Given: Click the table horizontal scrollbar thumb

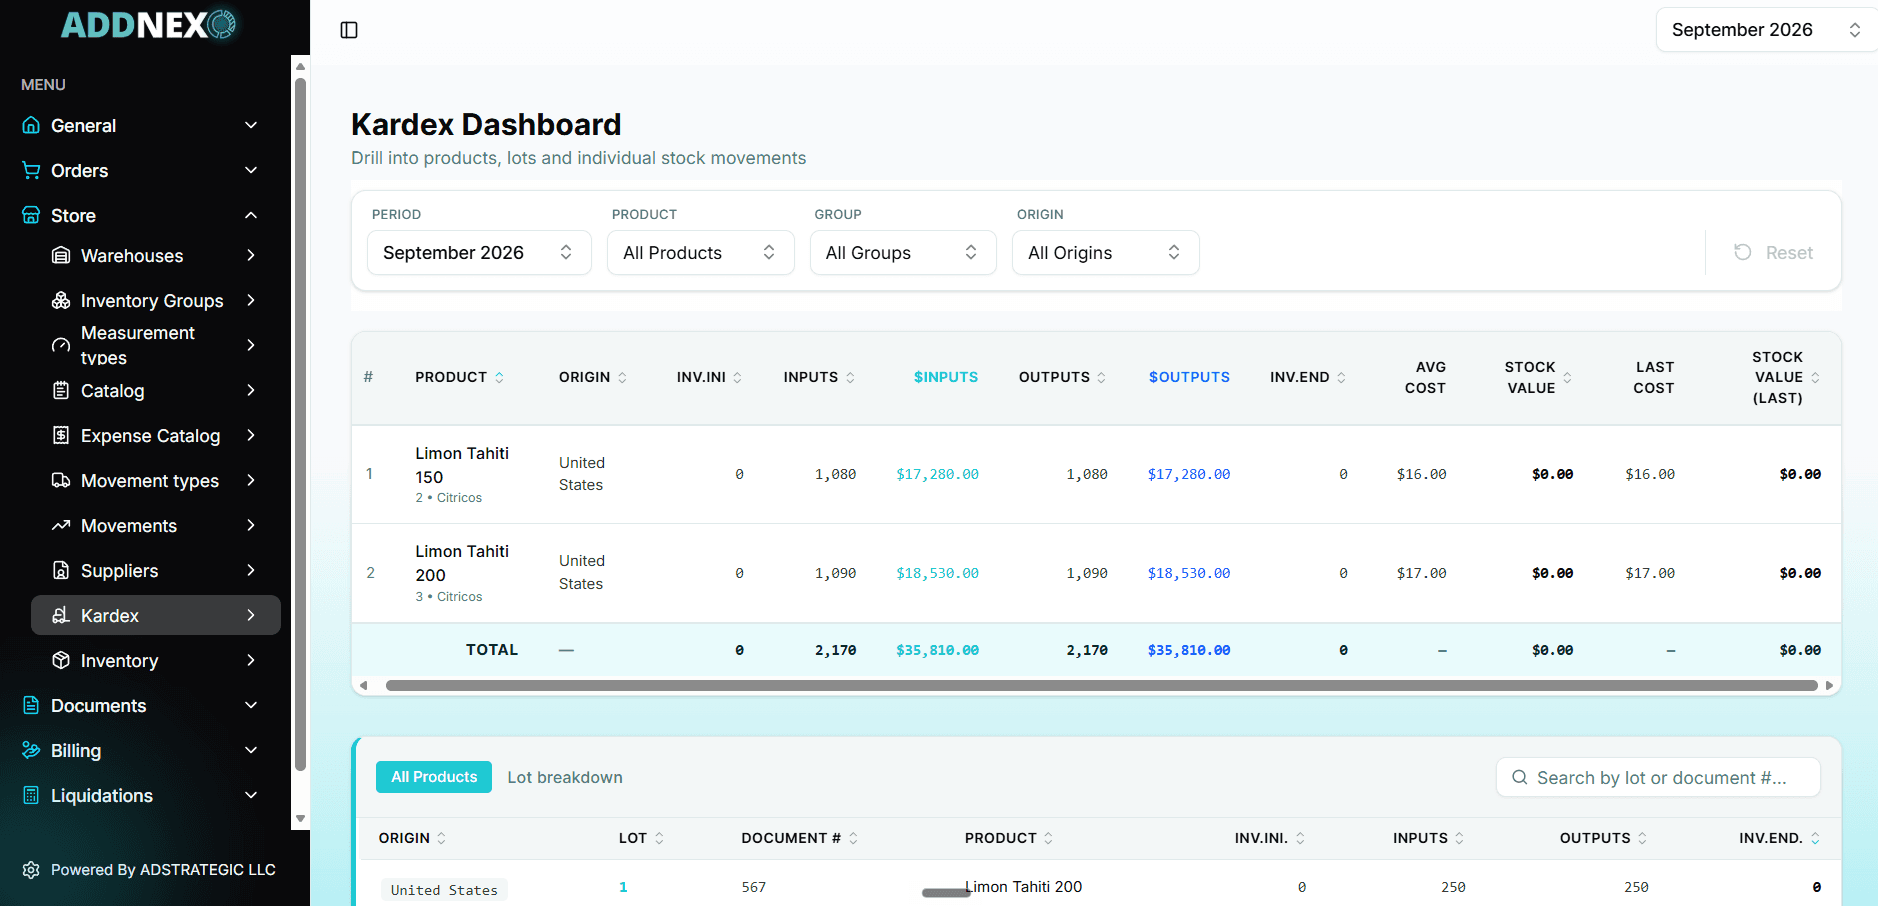Looking at the screenshot, I should 1101,685.
